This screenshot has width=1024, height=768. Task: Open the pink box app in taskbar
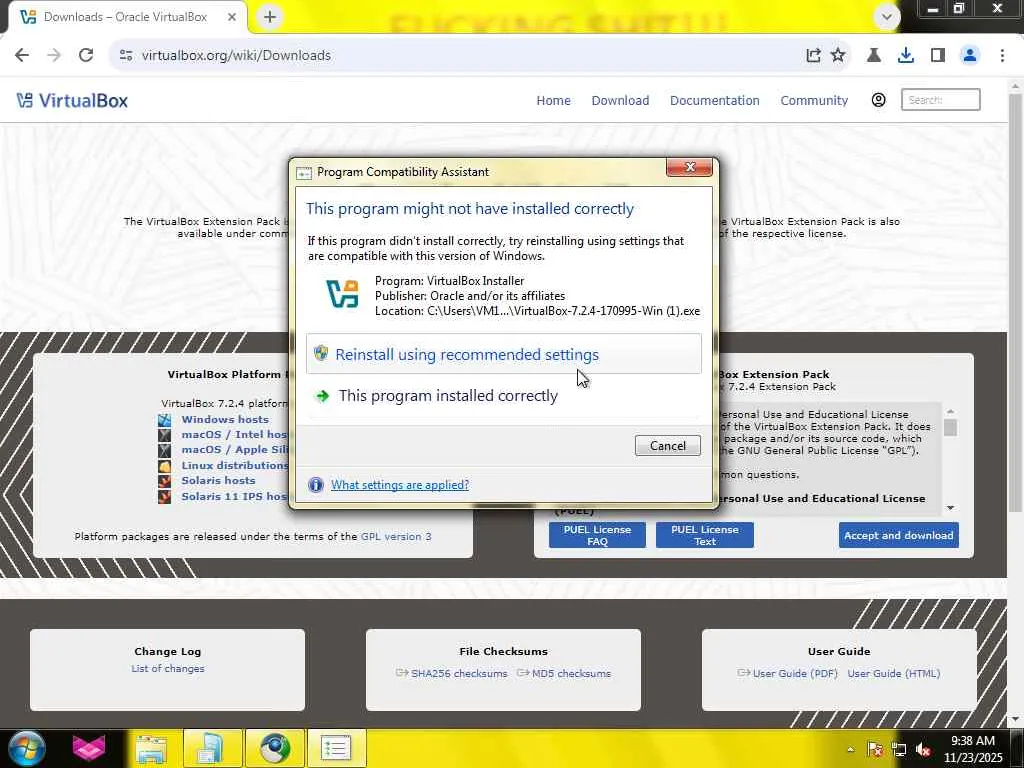[89, 748]
